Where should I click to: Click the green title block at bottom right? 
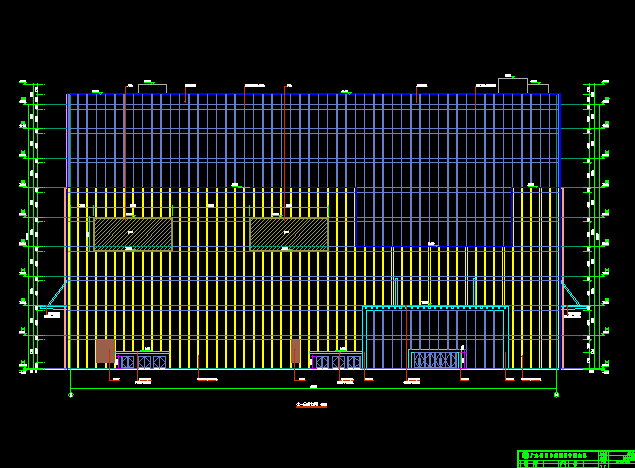click(576, 458)
